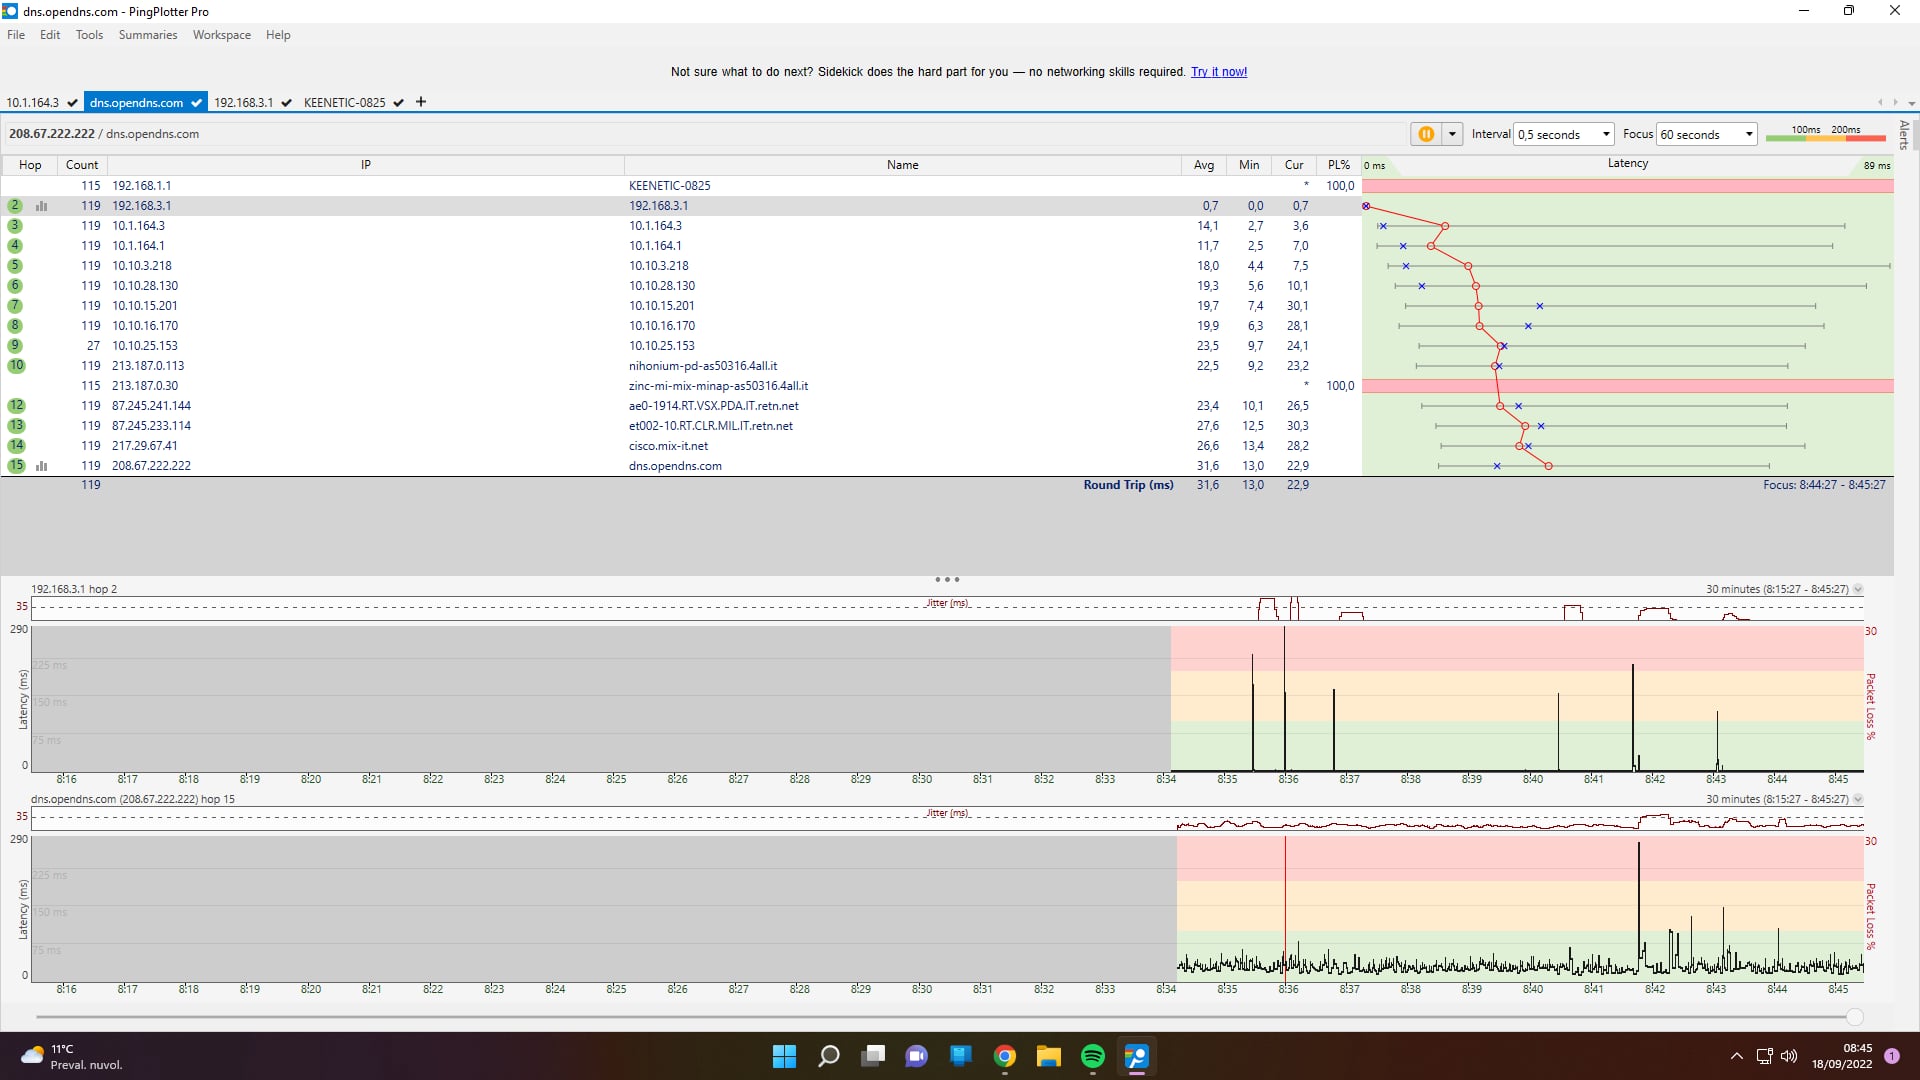The image size is (1920, 1080).
Task: Select the nihonium-pd-as50316.4all.it hop name
Action: point(703,366)
